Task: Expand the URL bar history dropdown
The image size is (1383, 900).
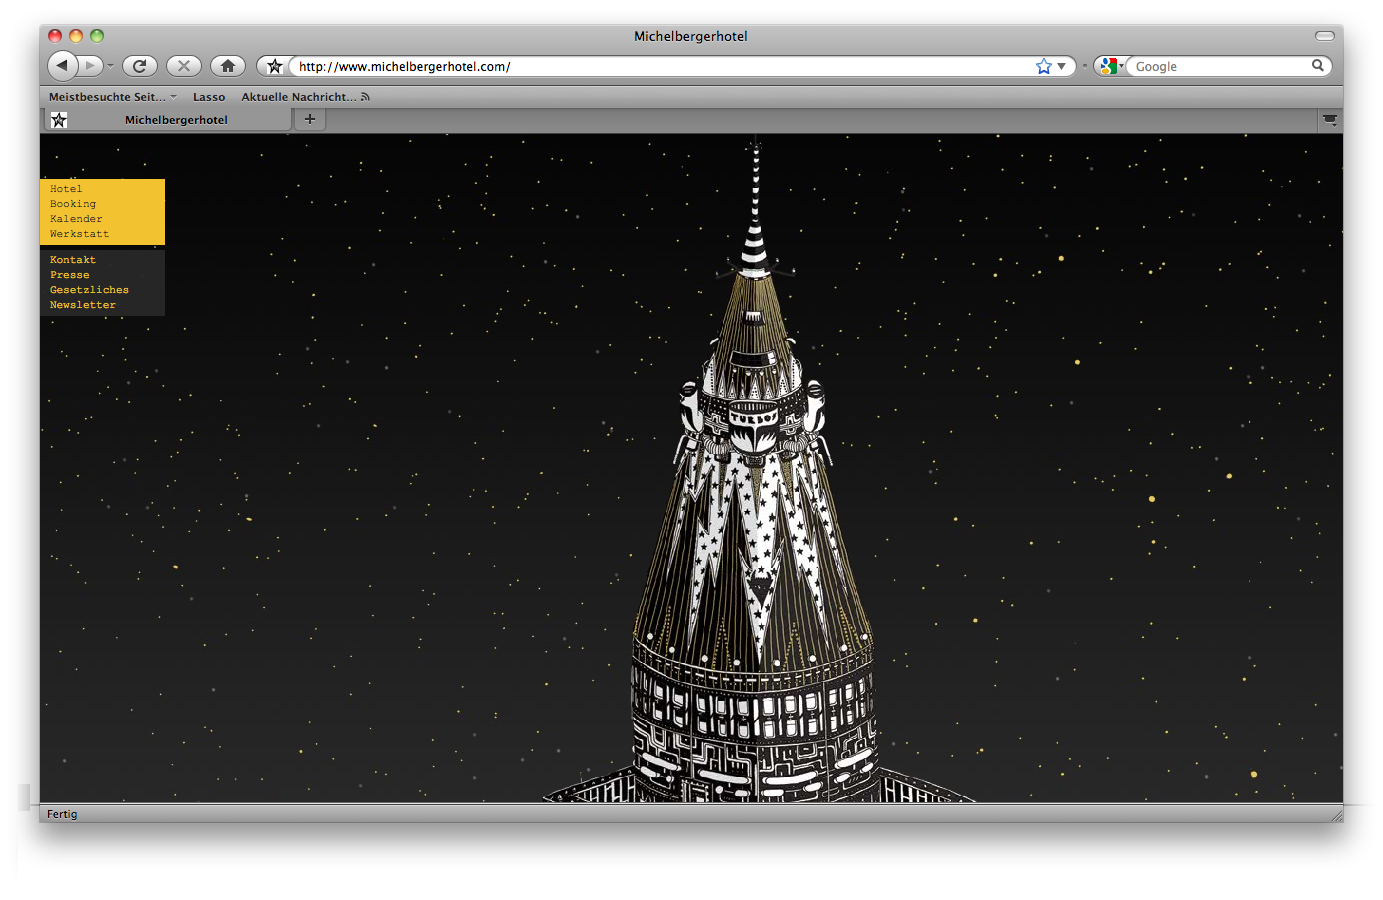Action: tap(1062, 66)
